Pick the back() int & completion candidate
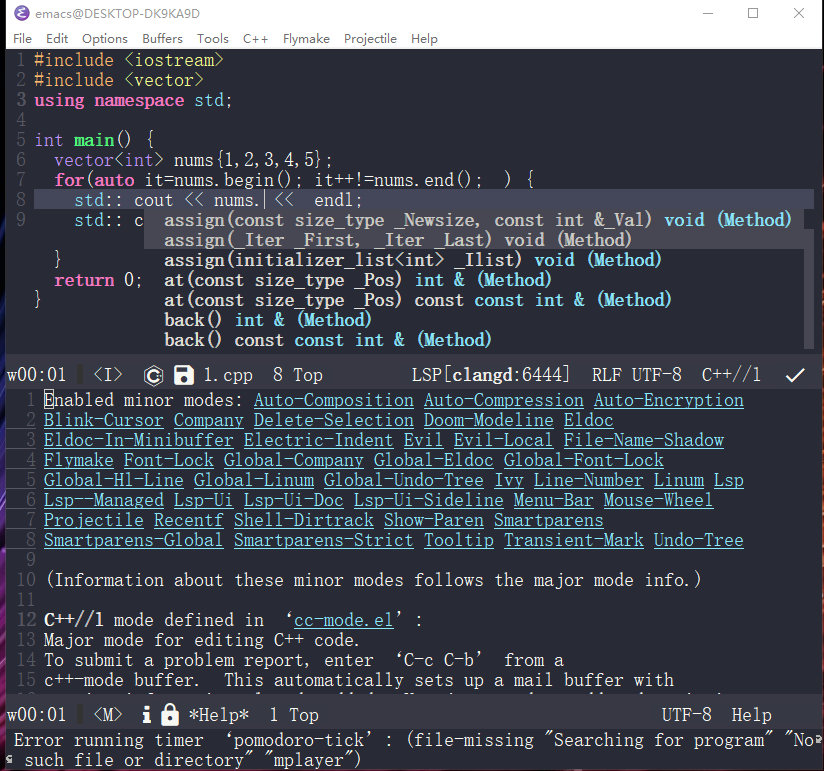824x771 pixels. (267, 320)
